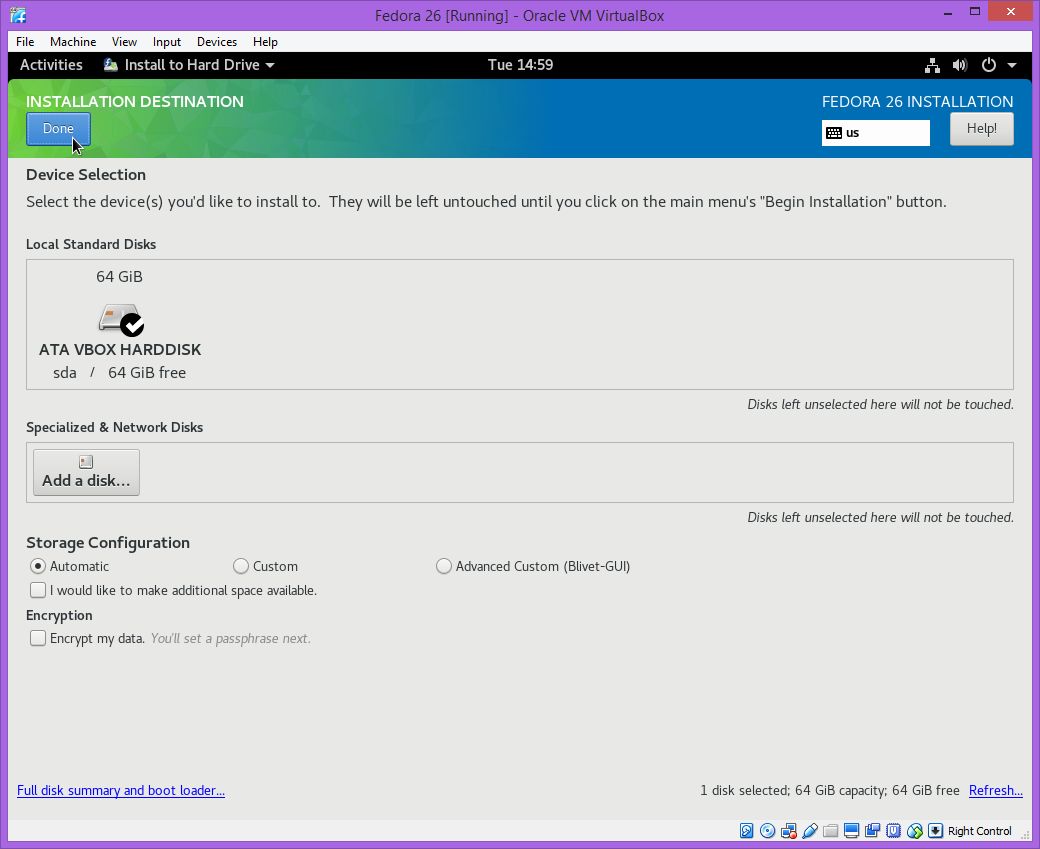Click the CPU virtualization status icon

(893, 830)
